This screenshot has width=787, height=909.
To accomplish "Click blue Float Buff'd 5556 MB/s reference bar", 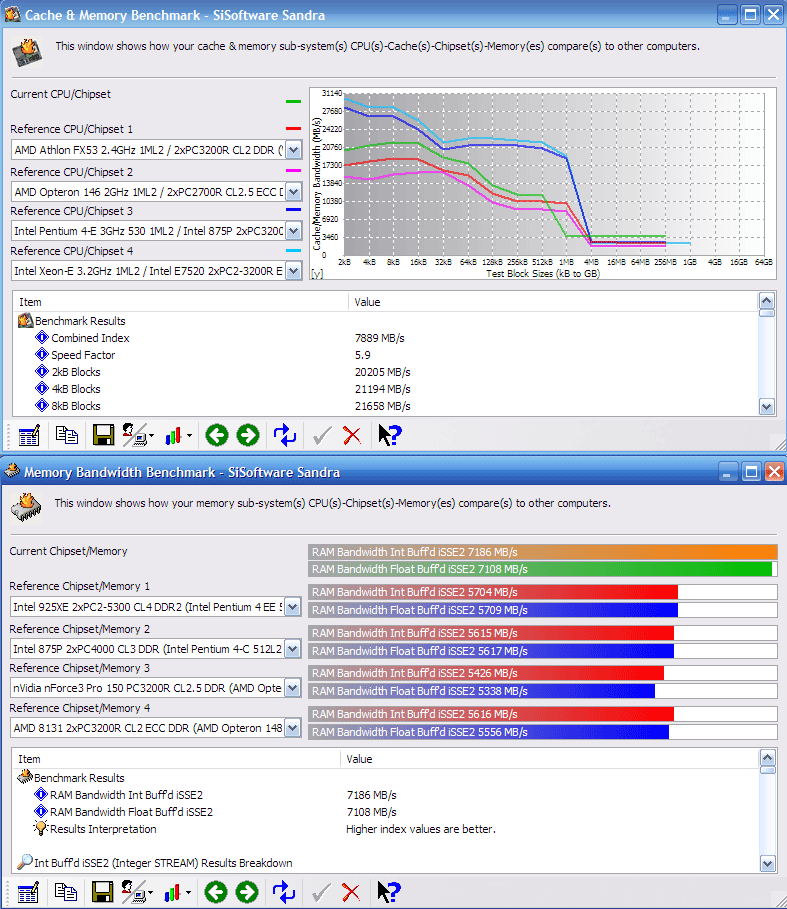I will (489, 732).
